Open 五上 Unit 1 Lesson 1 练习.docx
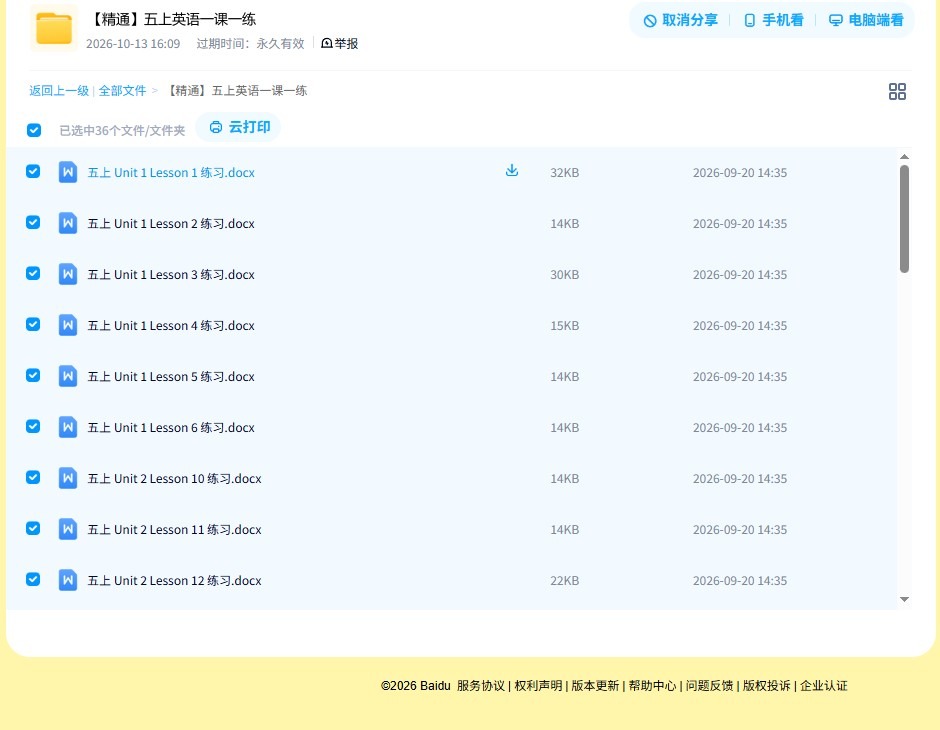The image size is (940, 730). [171, 173]
